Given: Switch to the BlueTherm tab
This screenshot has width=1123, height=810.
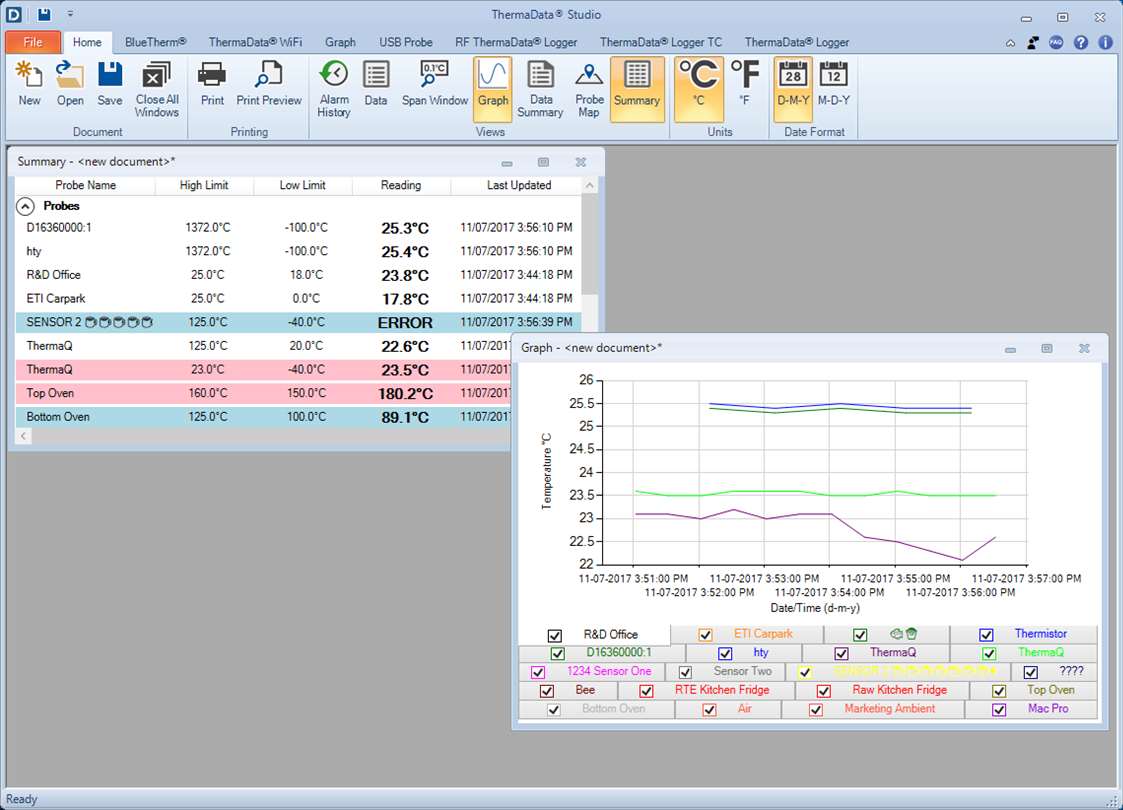Looking at the screenshot, I should (x=155, y=42).
